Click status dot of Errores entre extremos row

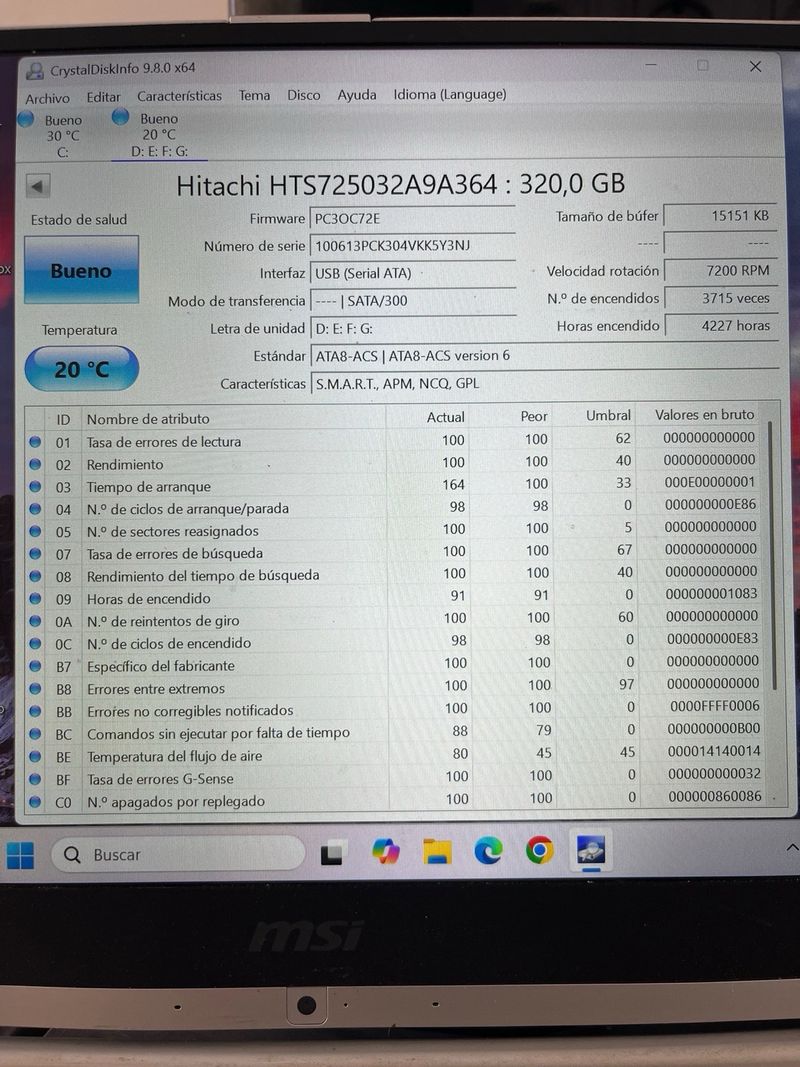[x=35, y=689]
